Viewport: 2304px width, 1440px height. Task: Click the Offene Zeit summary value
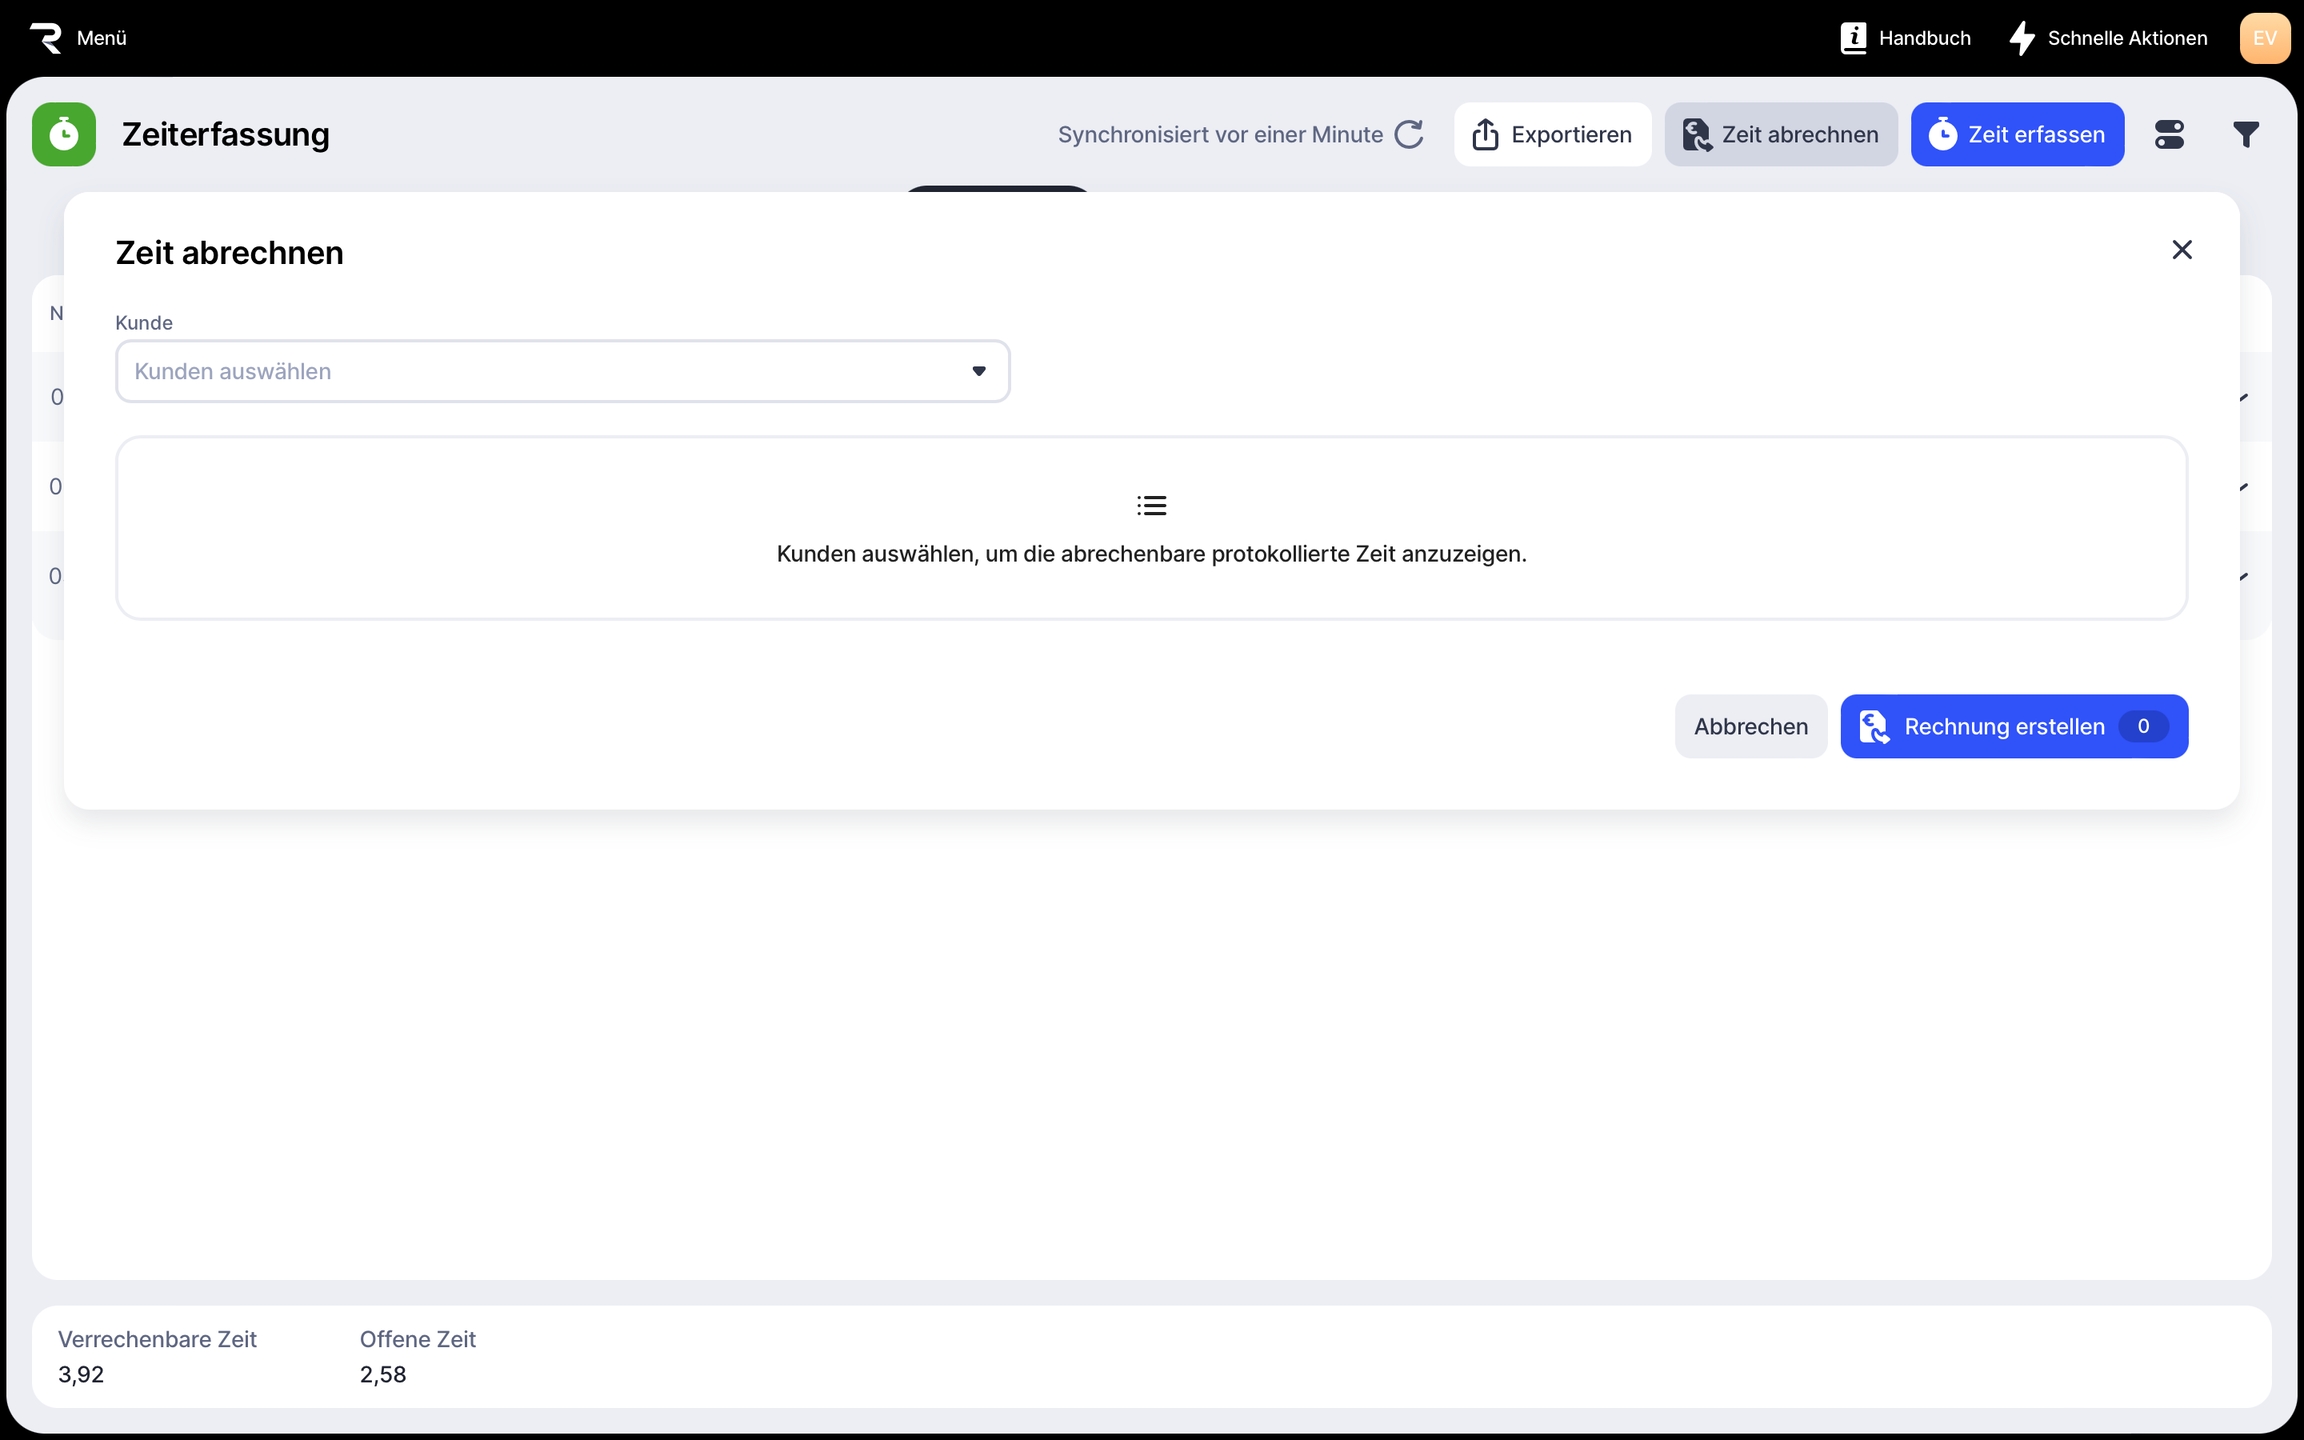tap(383, 1374)
